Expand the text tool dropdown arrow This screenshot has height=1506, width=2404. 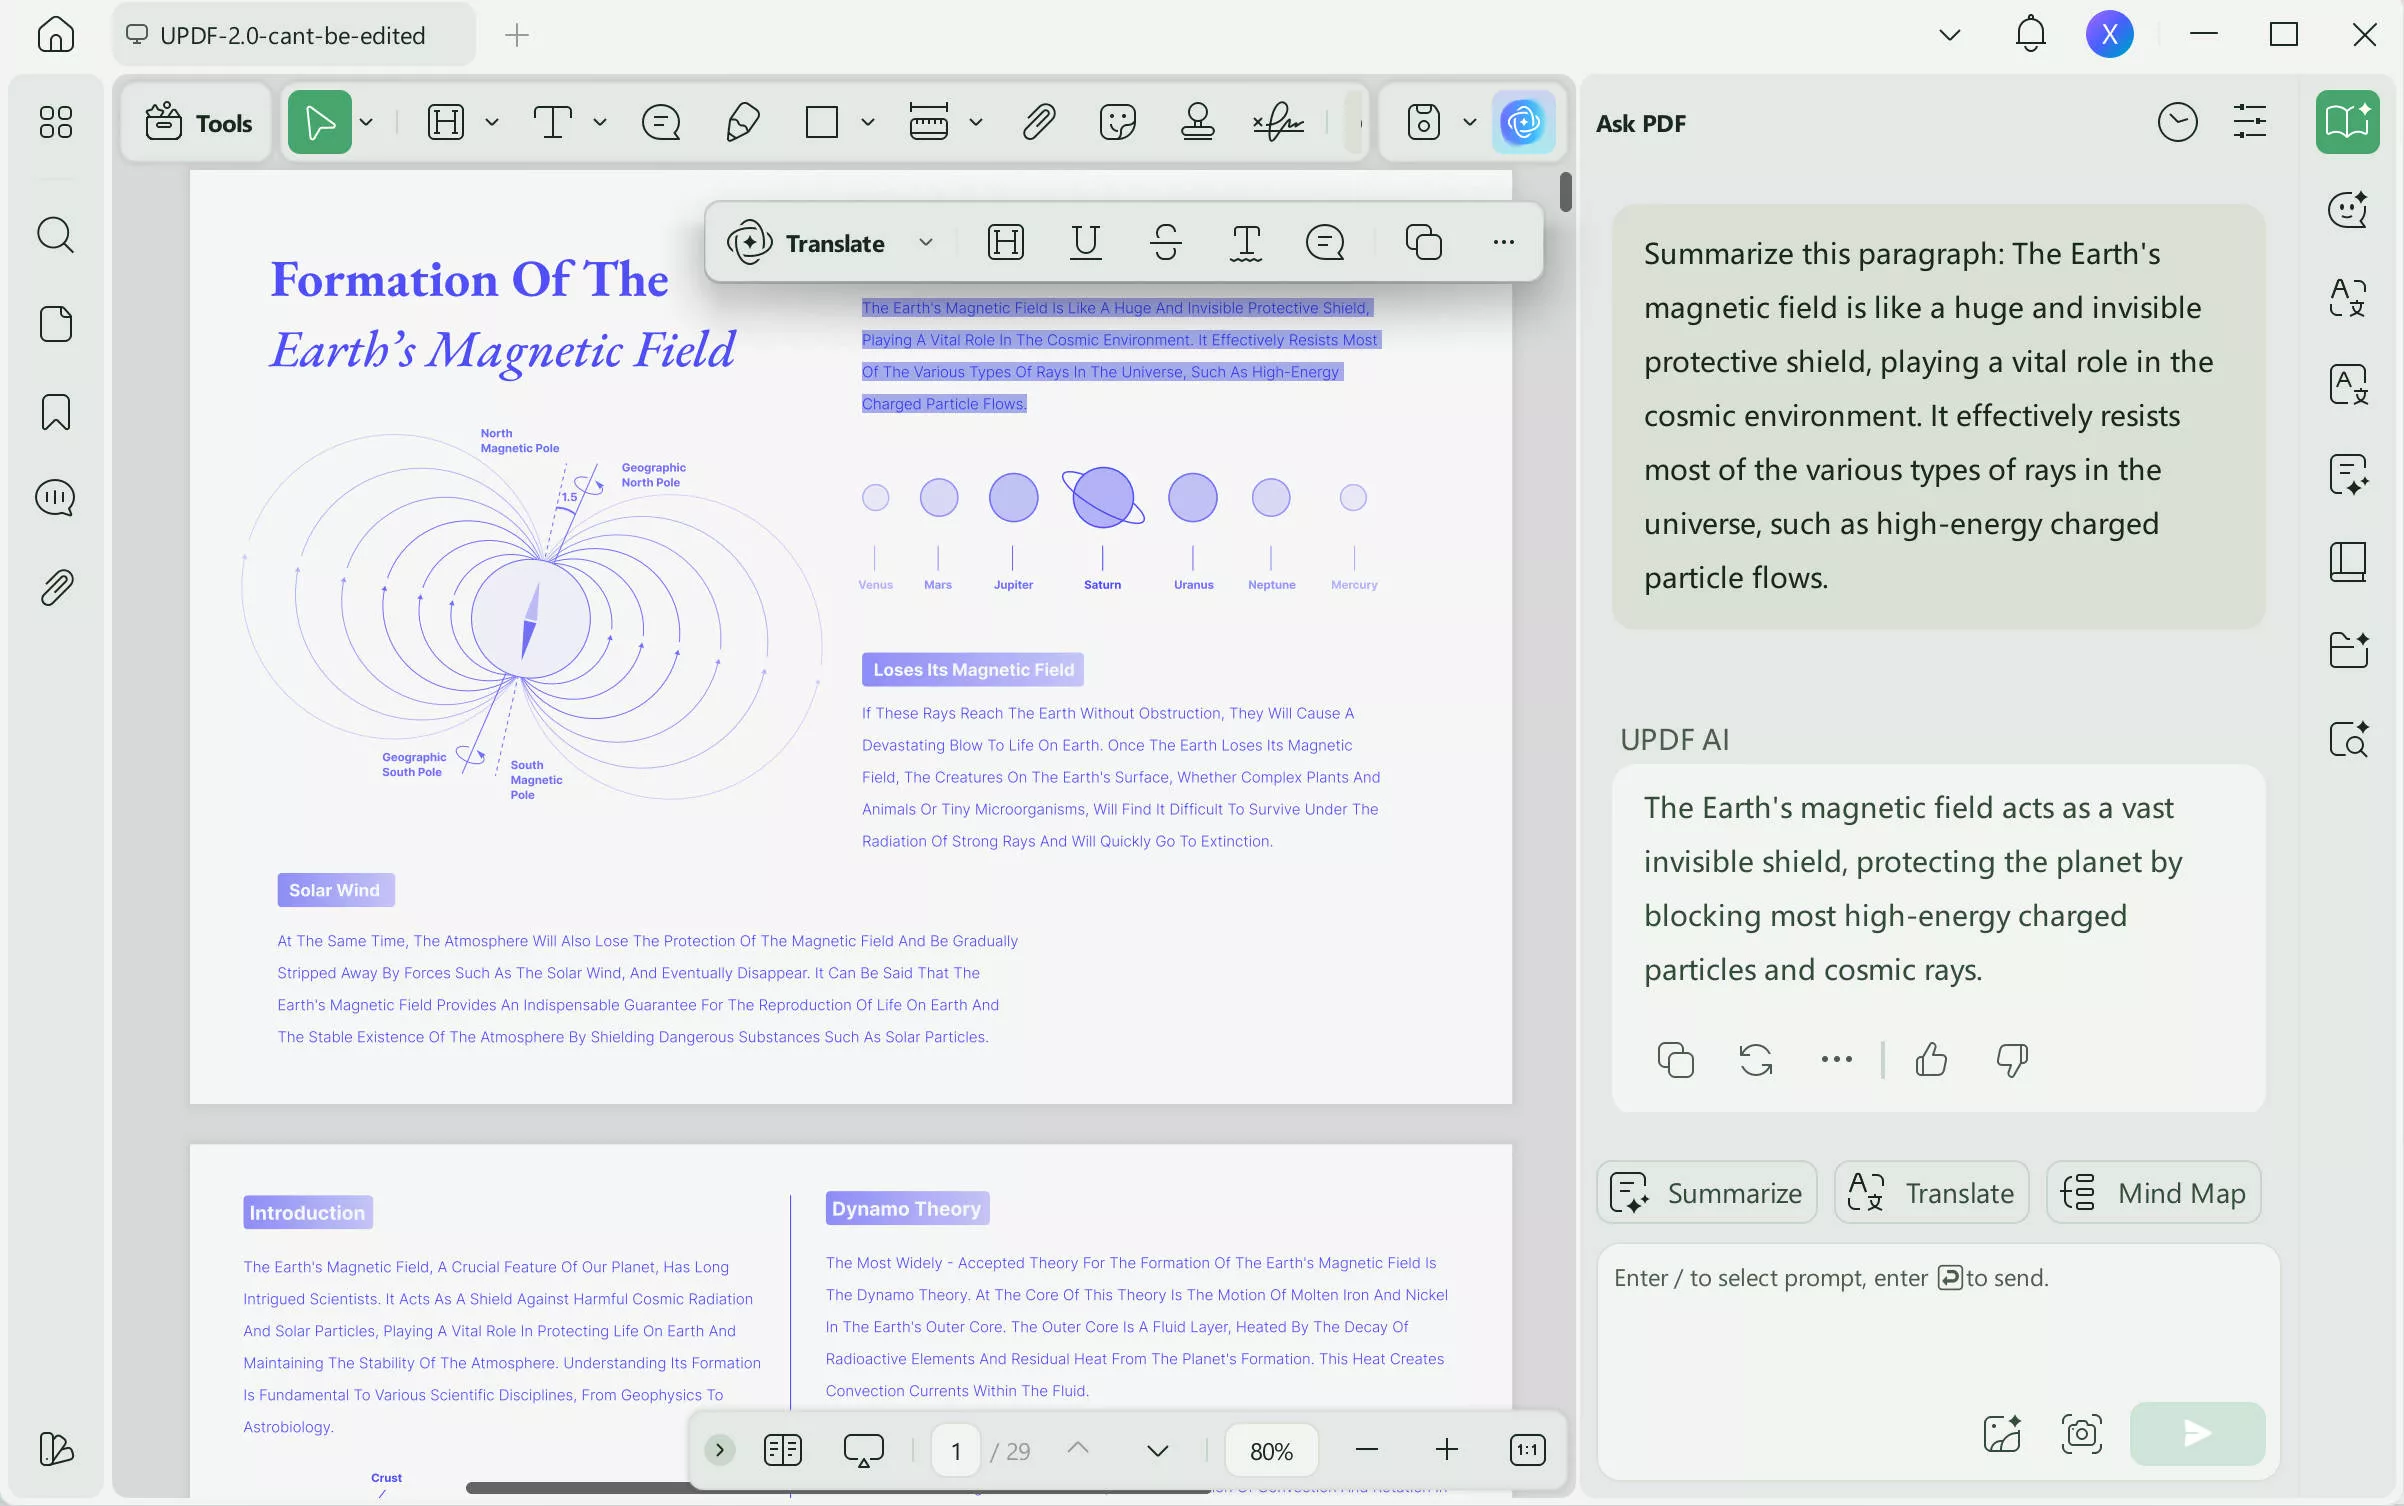(600, 123)
